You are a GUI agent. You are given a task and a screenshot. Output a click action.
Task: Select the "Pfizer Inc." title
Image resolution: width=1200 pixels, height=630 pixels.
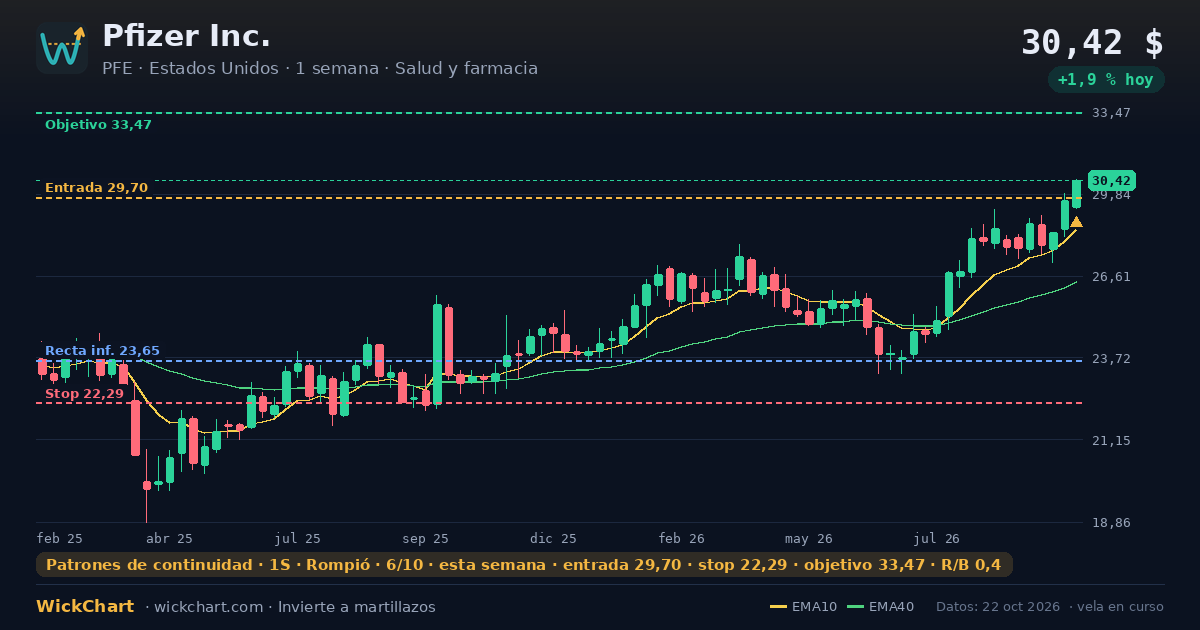(x=186, y=37)
